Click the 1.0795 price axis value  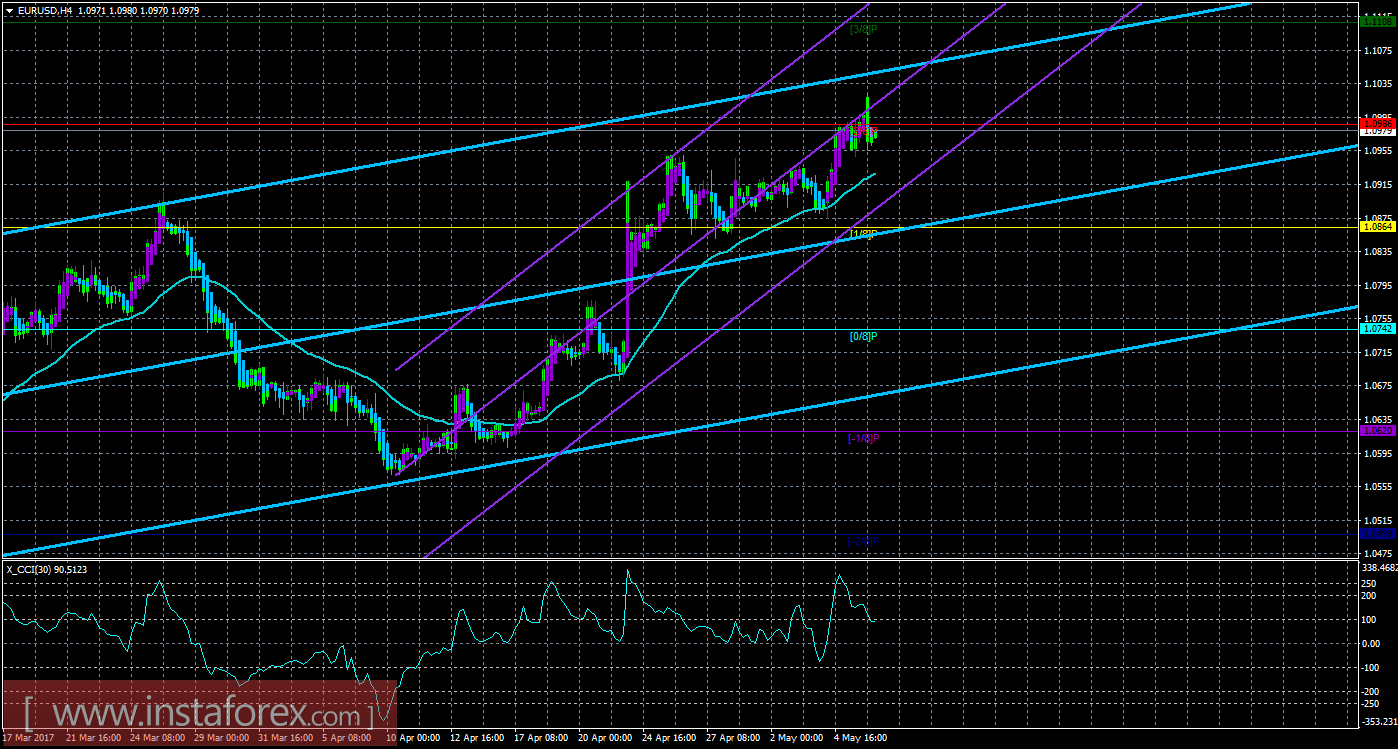pos(1377,285)
